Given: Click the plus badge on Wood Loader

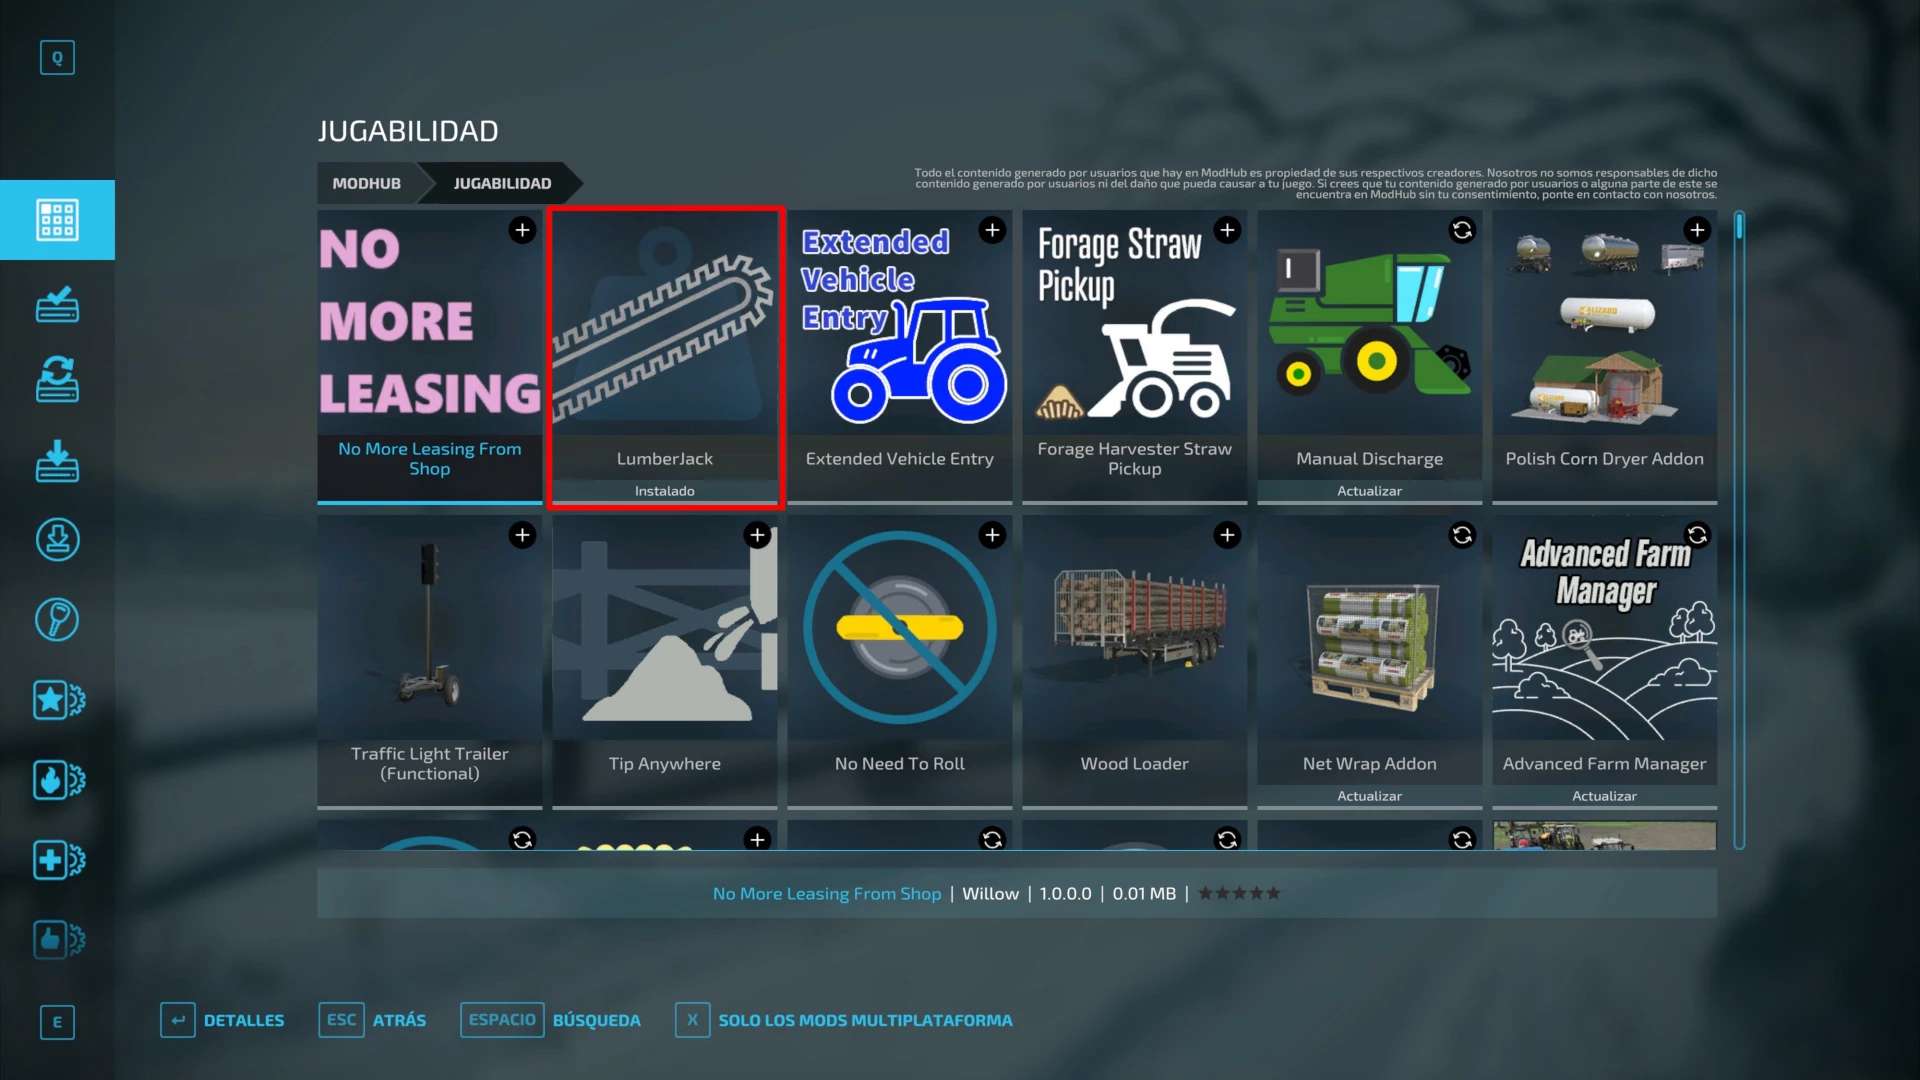Looking at the screenshot, I should 1227,535.
